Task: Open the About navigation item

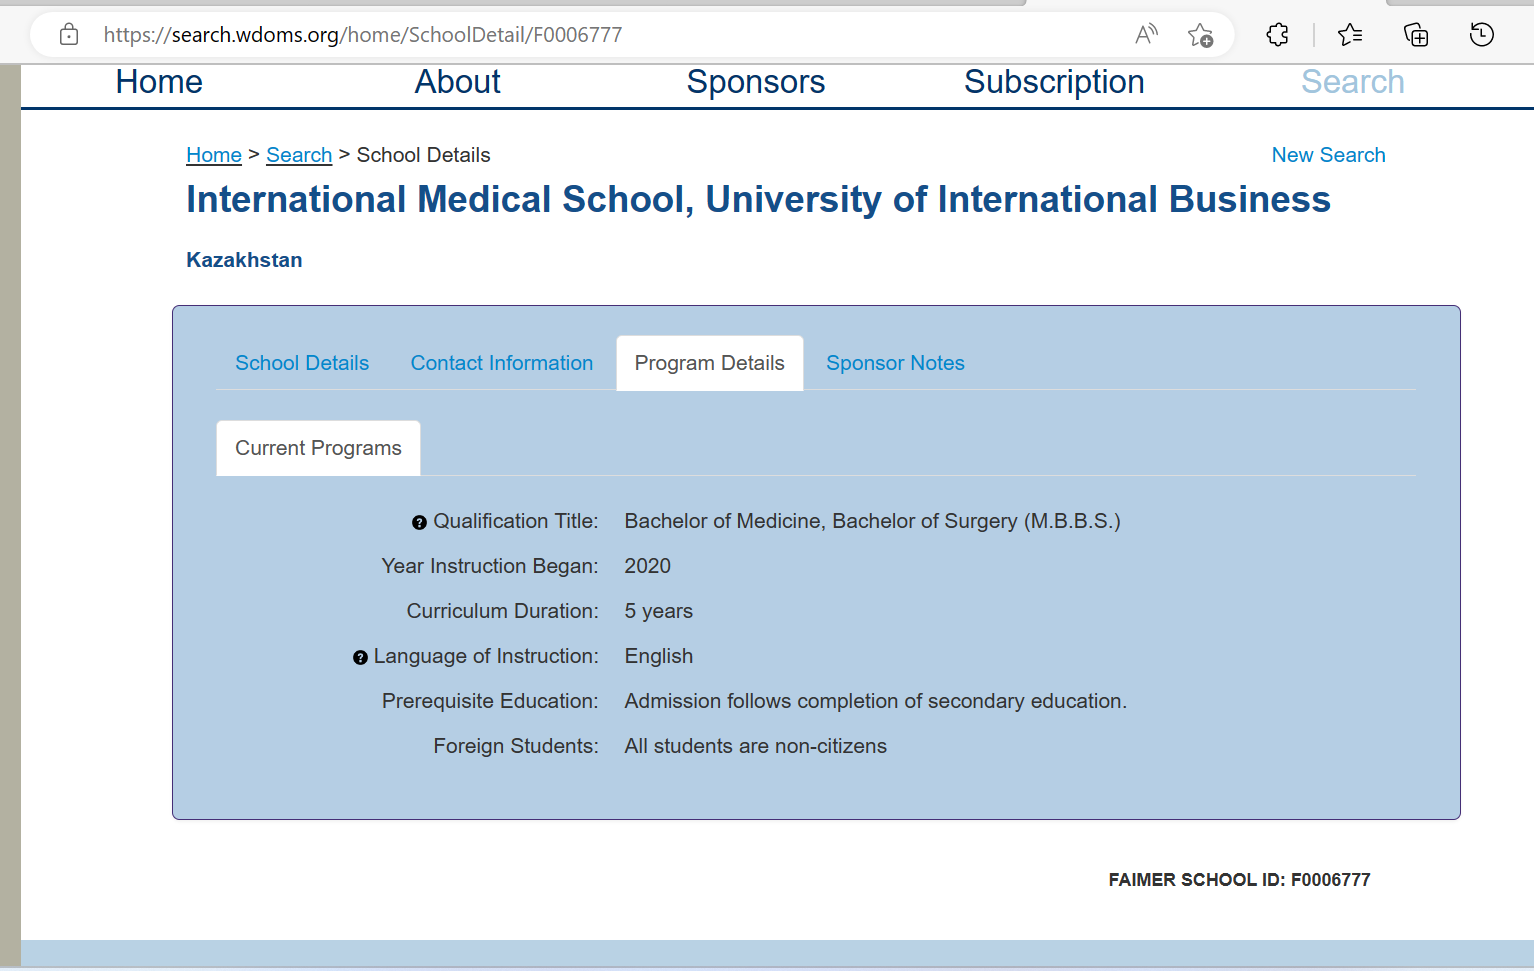Action: [x=457, y=82]
